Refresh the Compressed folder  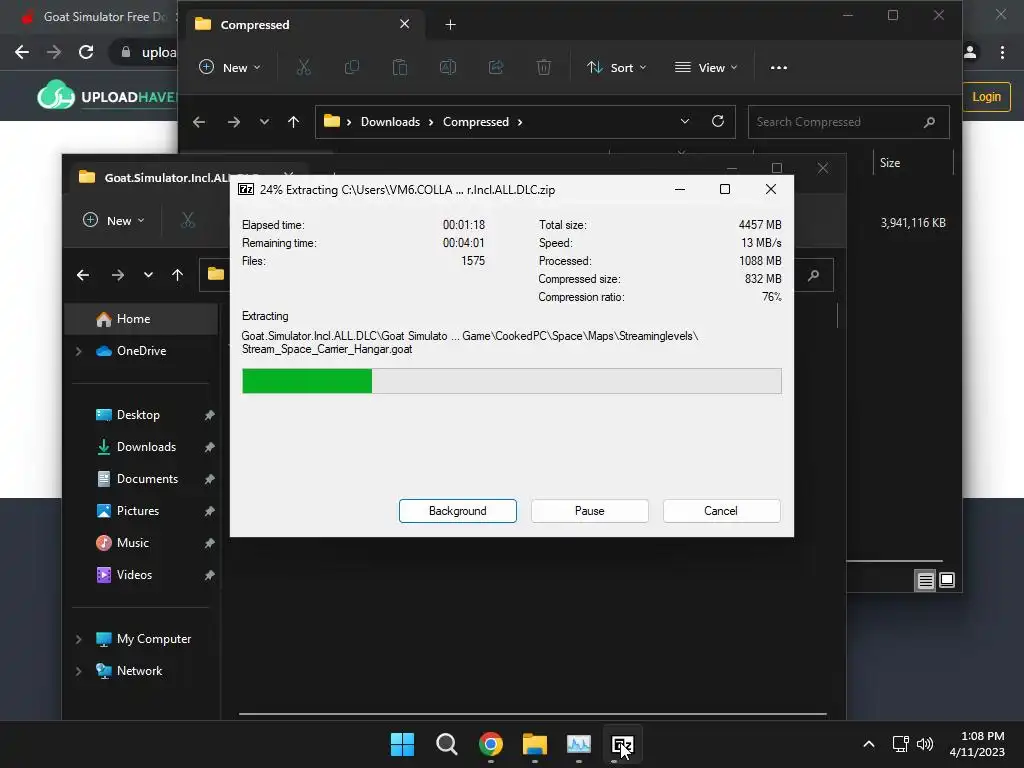[x=718, y=121]
